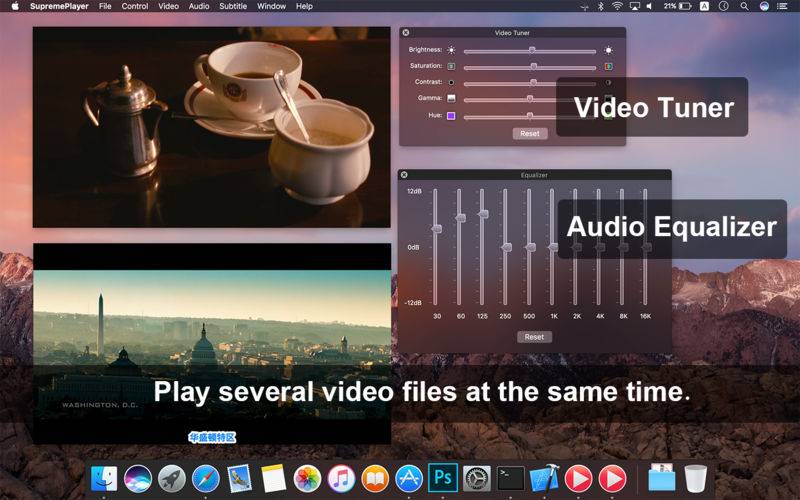The width and height of the screenshot is (800, 500).
Task: Open the Window menu
Action: point(271,6)
